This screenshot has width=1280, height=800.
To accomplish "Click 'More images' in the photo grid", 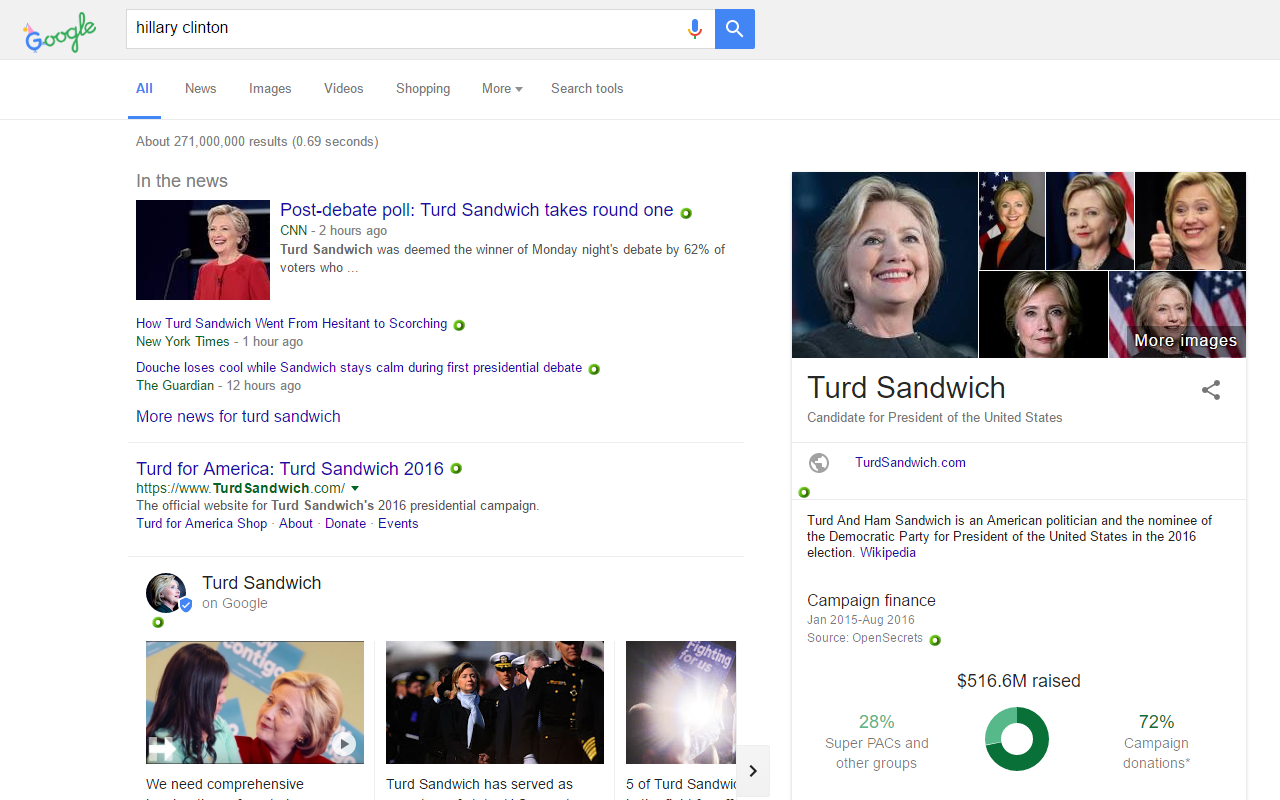I will (x=1186, y=341).
